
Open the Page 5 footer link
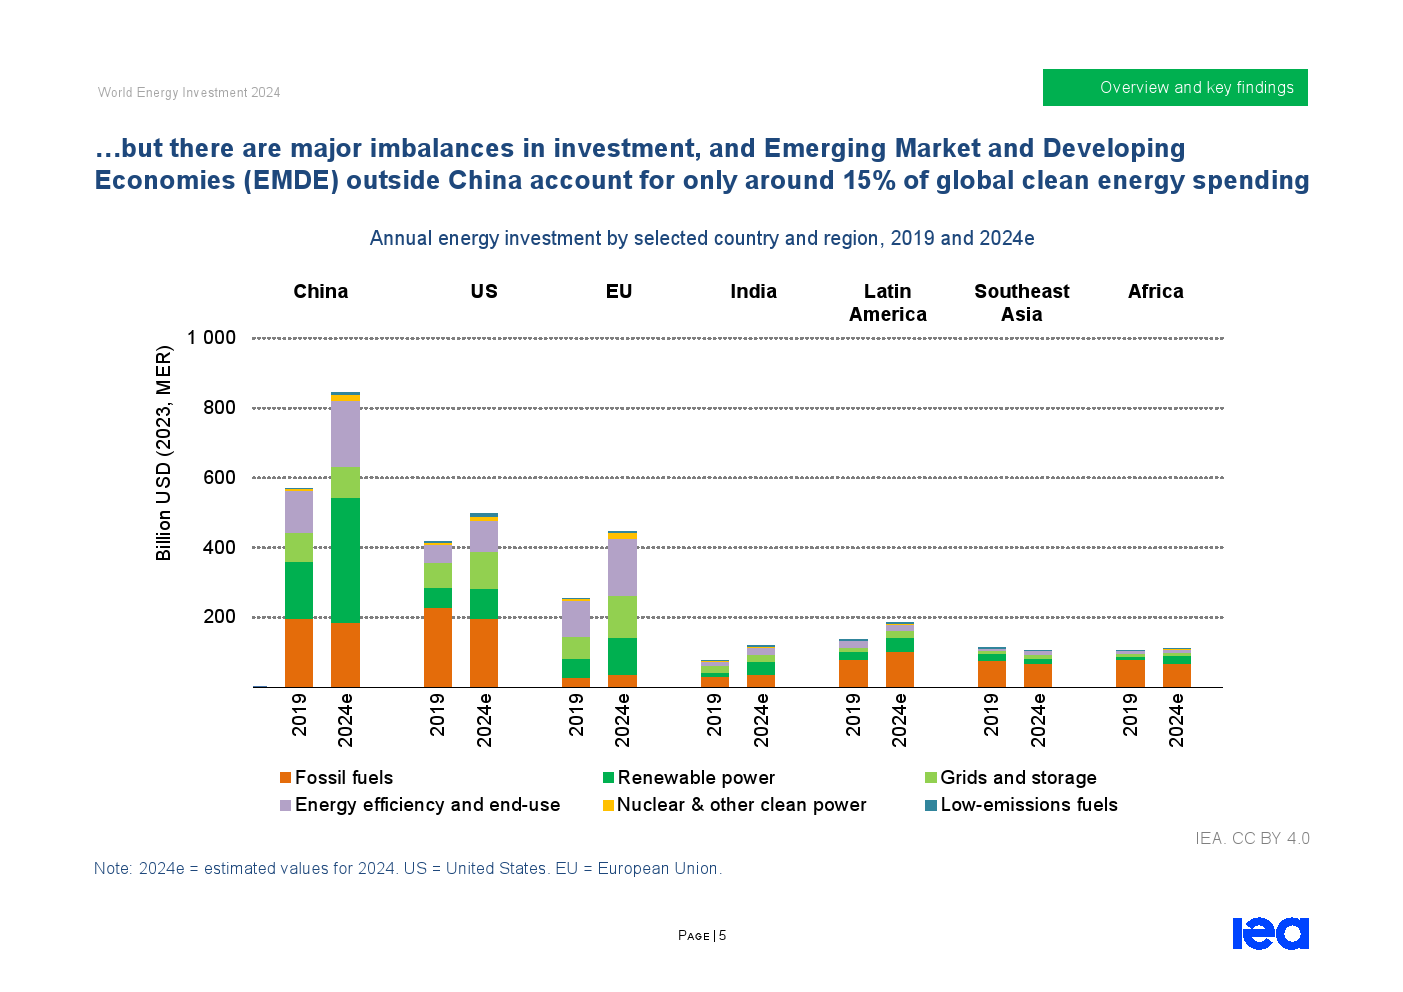tap(701, 935)
